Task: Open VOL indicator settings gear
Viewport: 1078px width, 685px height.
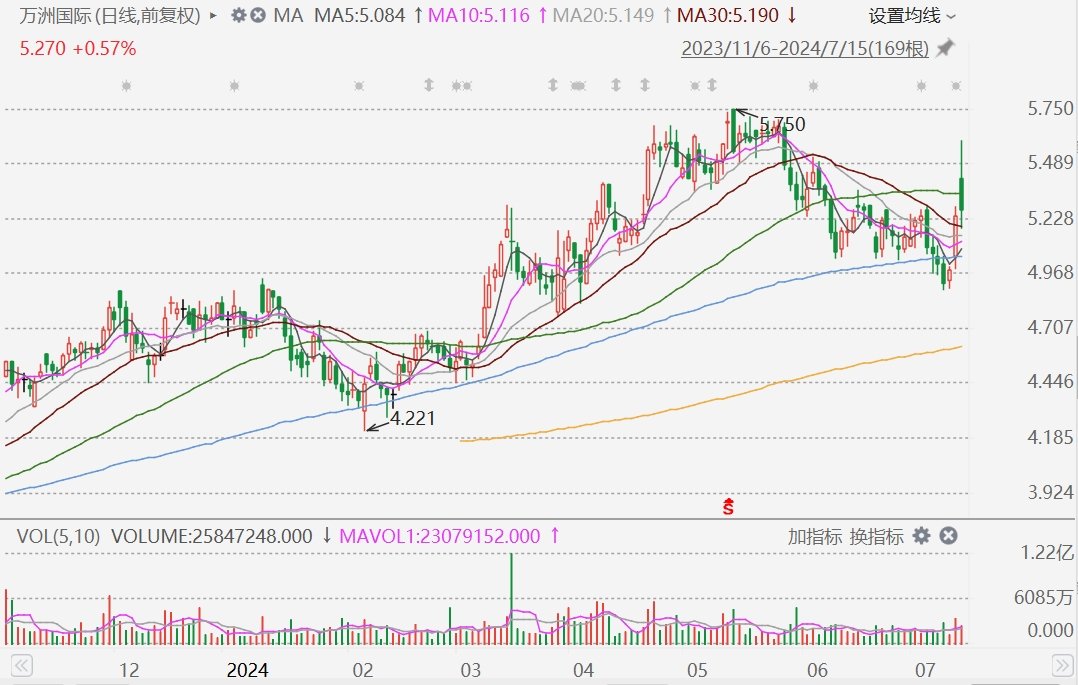Action: (921, 536)
